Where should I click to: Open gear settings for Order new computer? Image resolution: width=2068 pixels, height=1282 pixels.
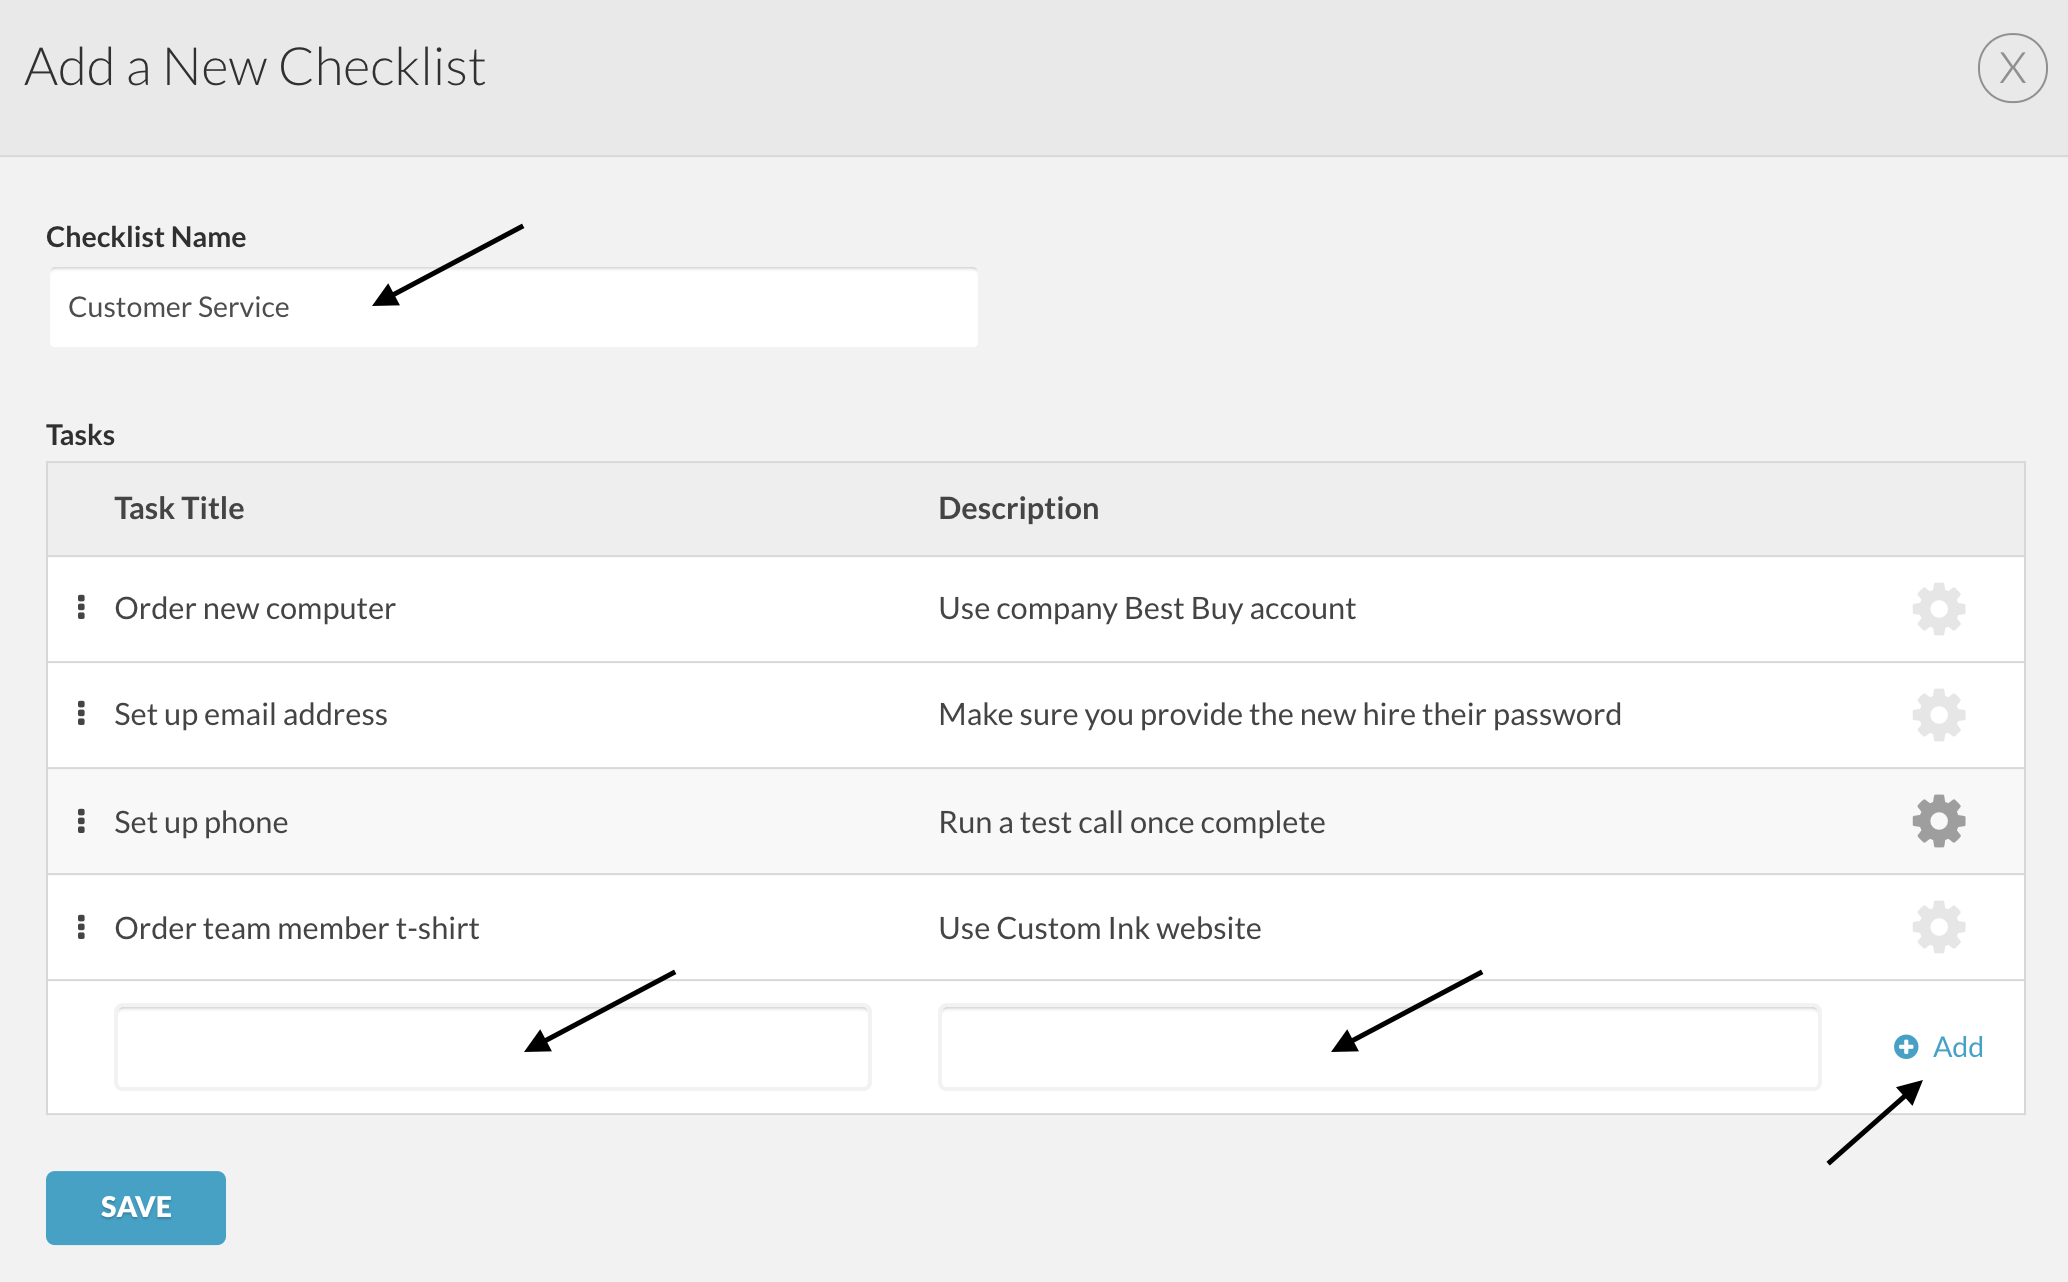[x=1938, y=609]
